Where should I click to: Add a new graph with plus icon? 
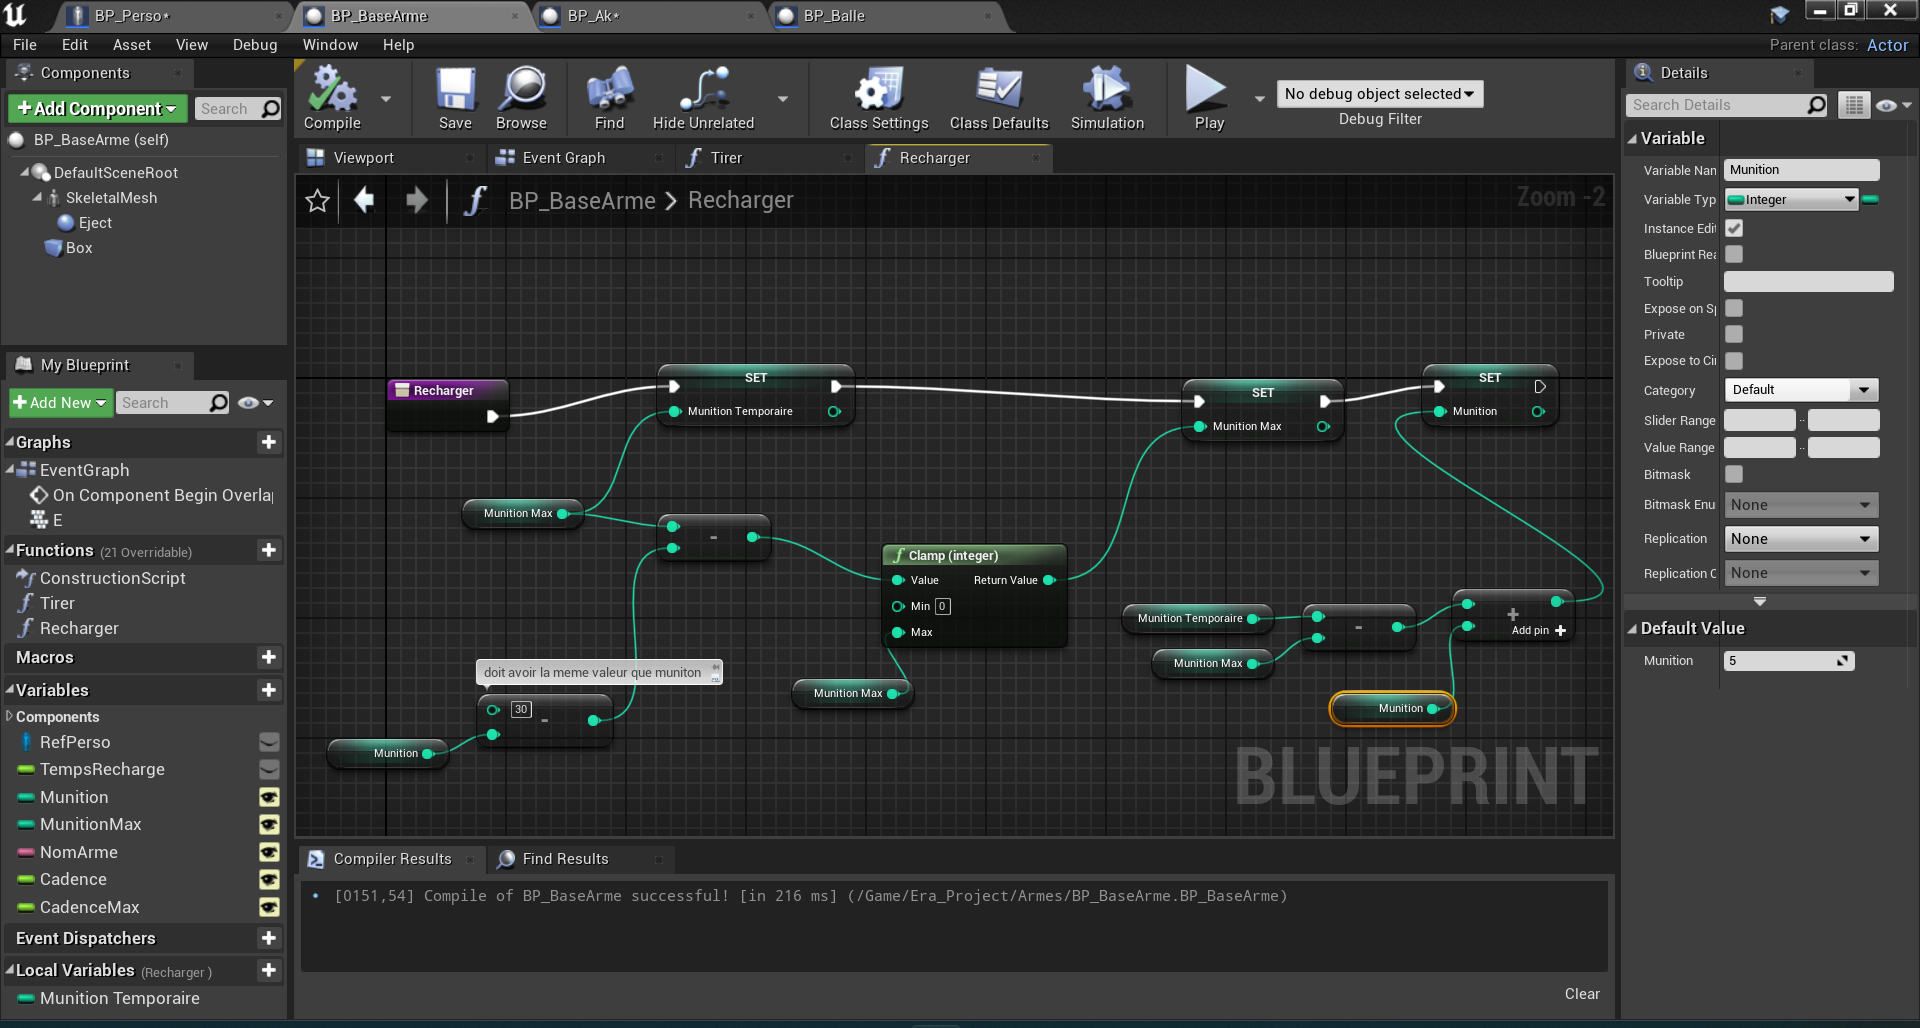tap(268, 442)
